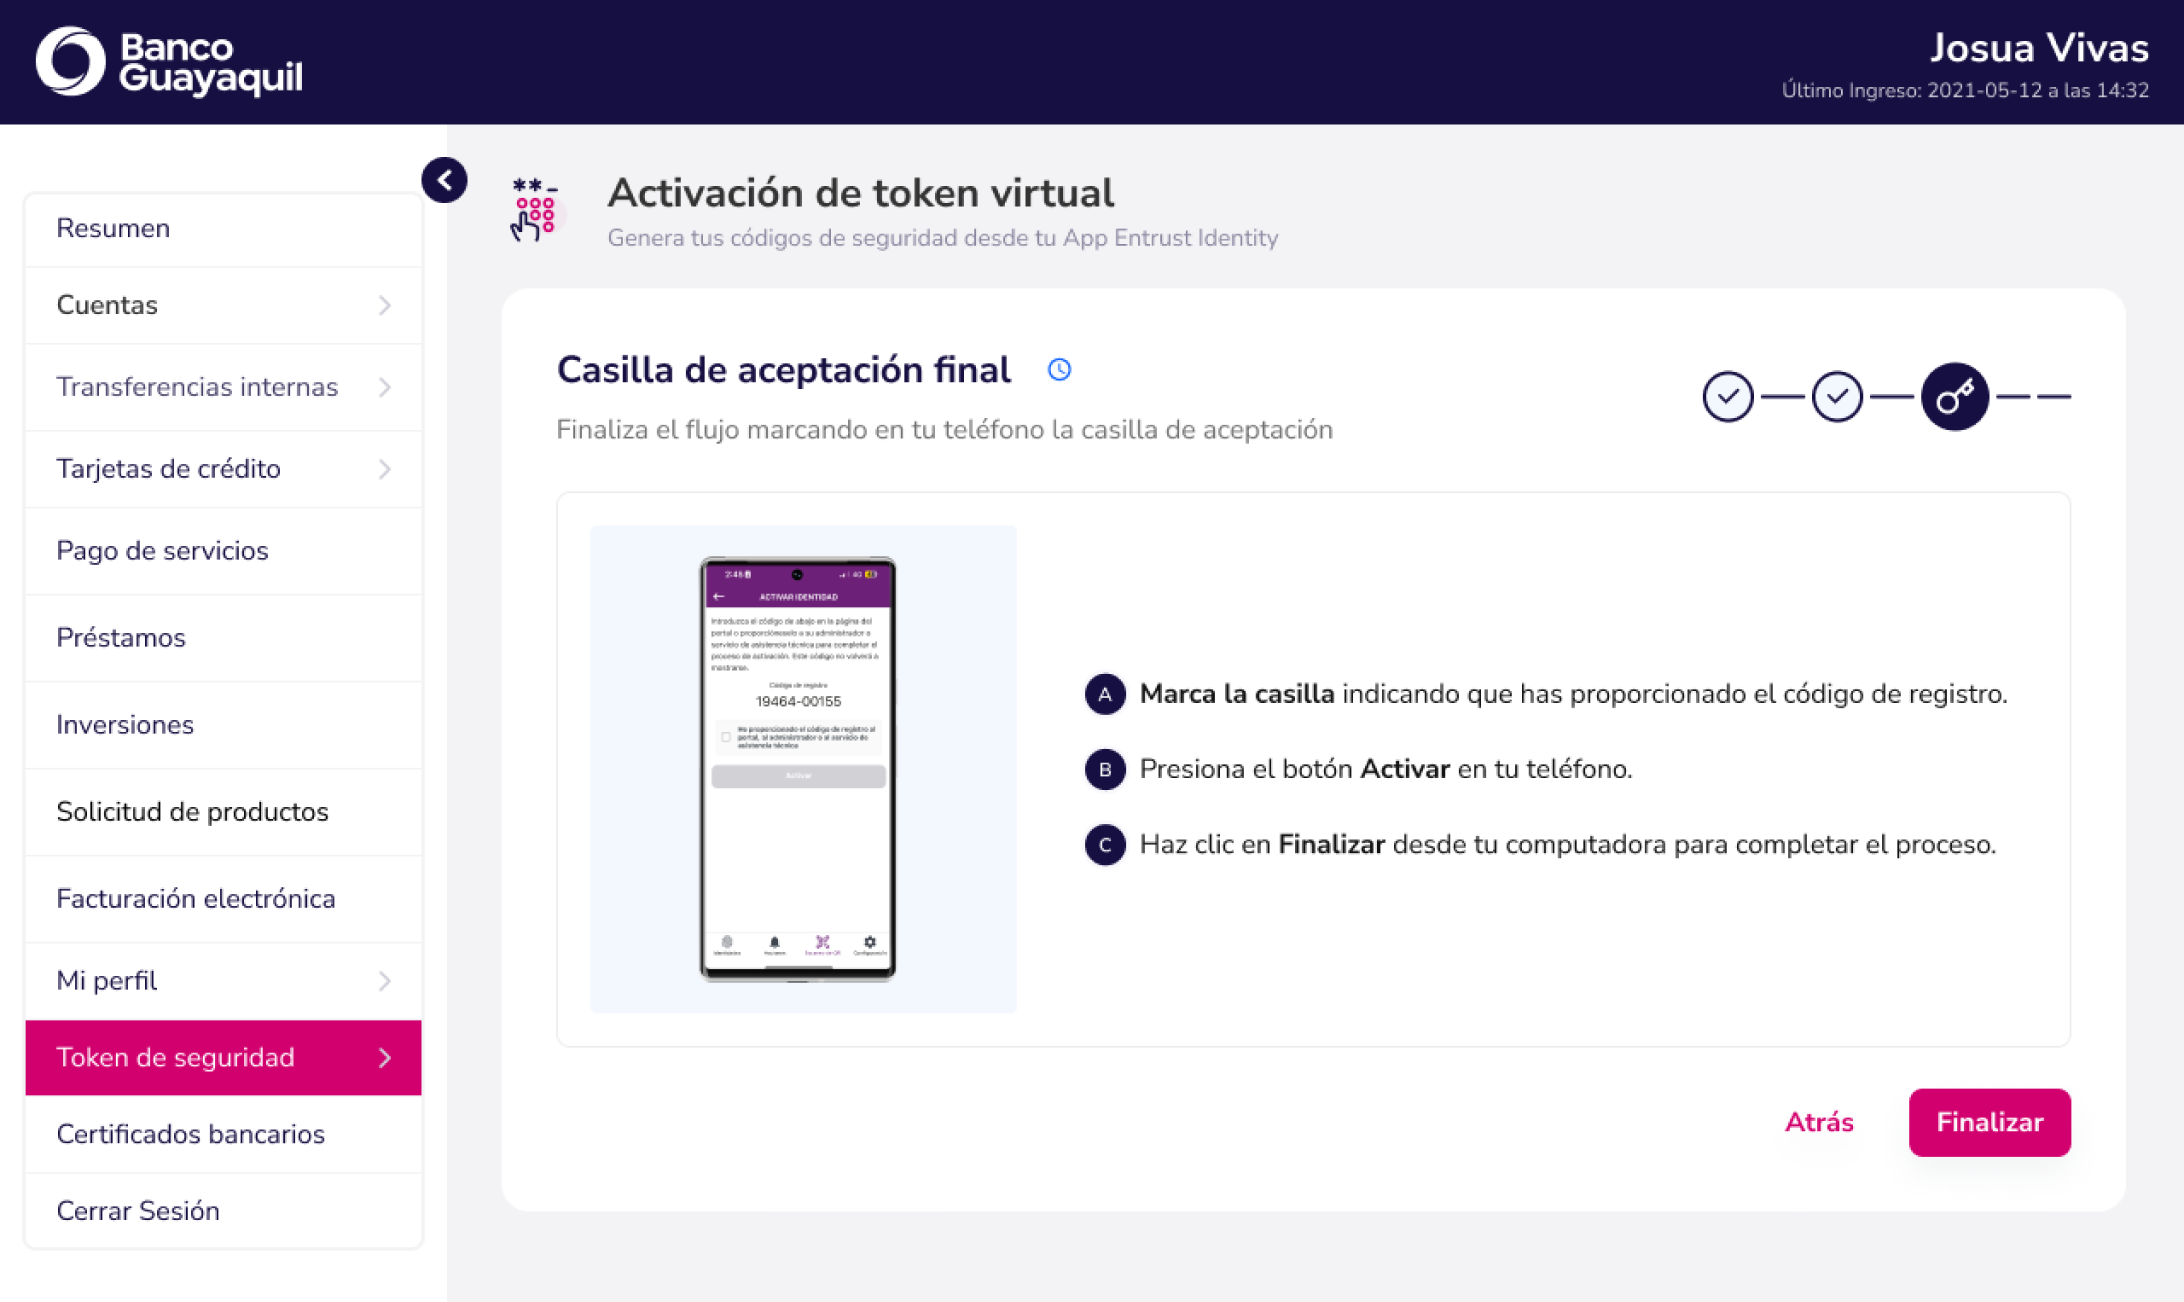Click the Banco Guayaquil logo
The width and height of the screenshot is (2184, 1302).
click(169, 62)
